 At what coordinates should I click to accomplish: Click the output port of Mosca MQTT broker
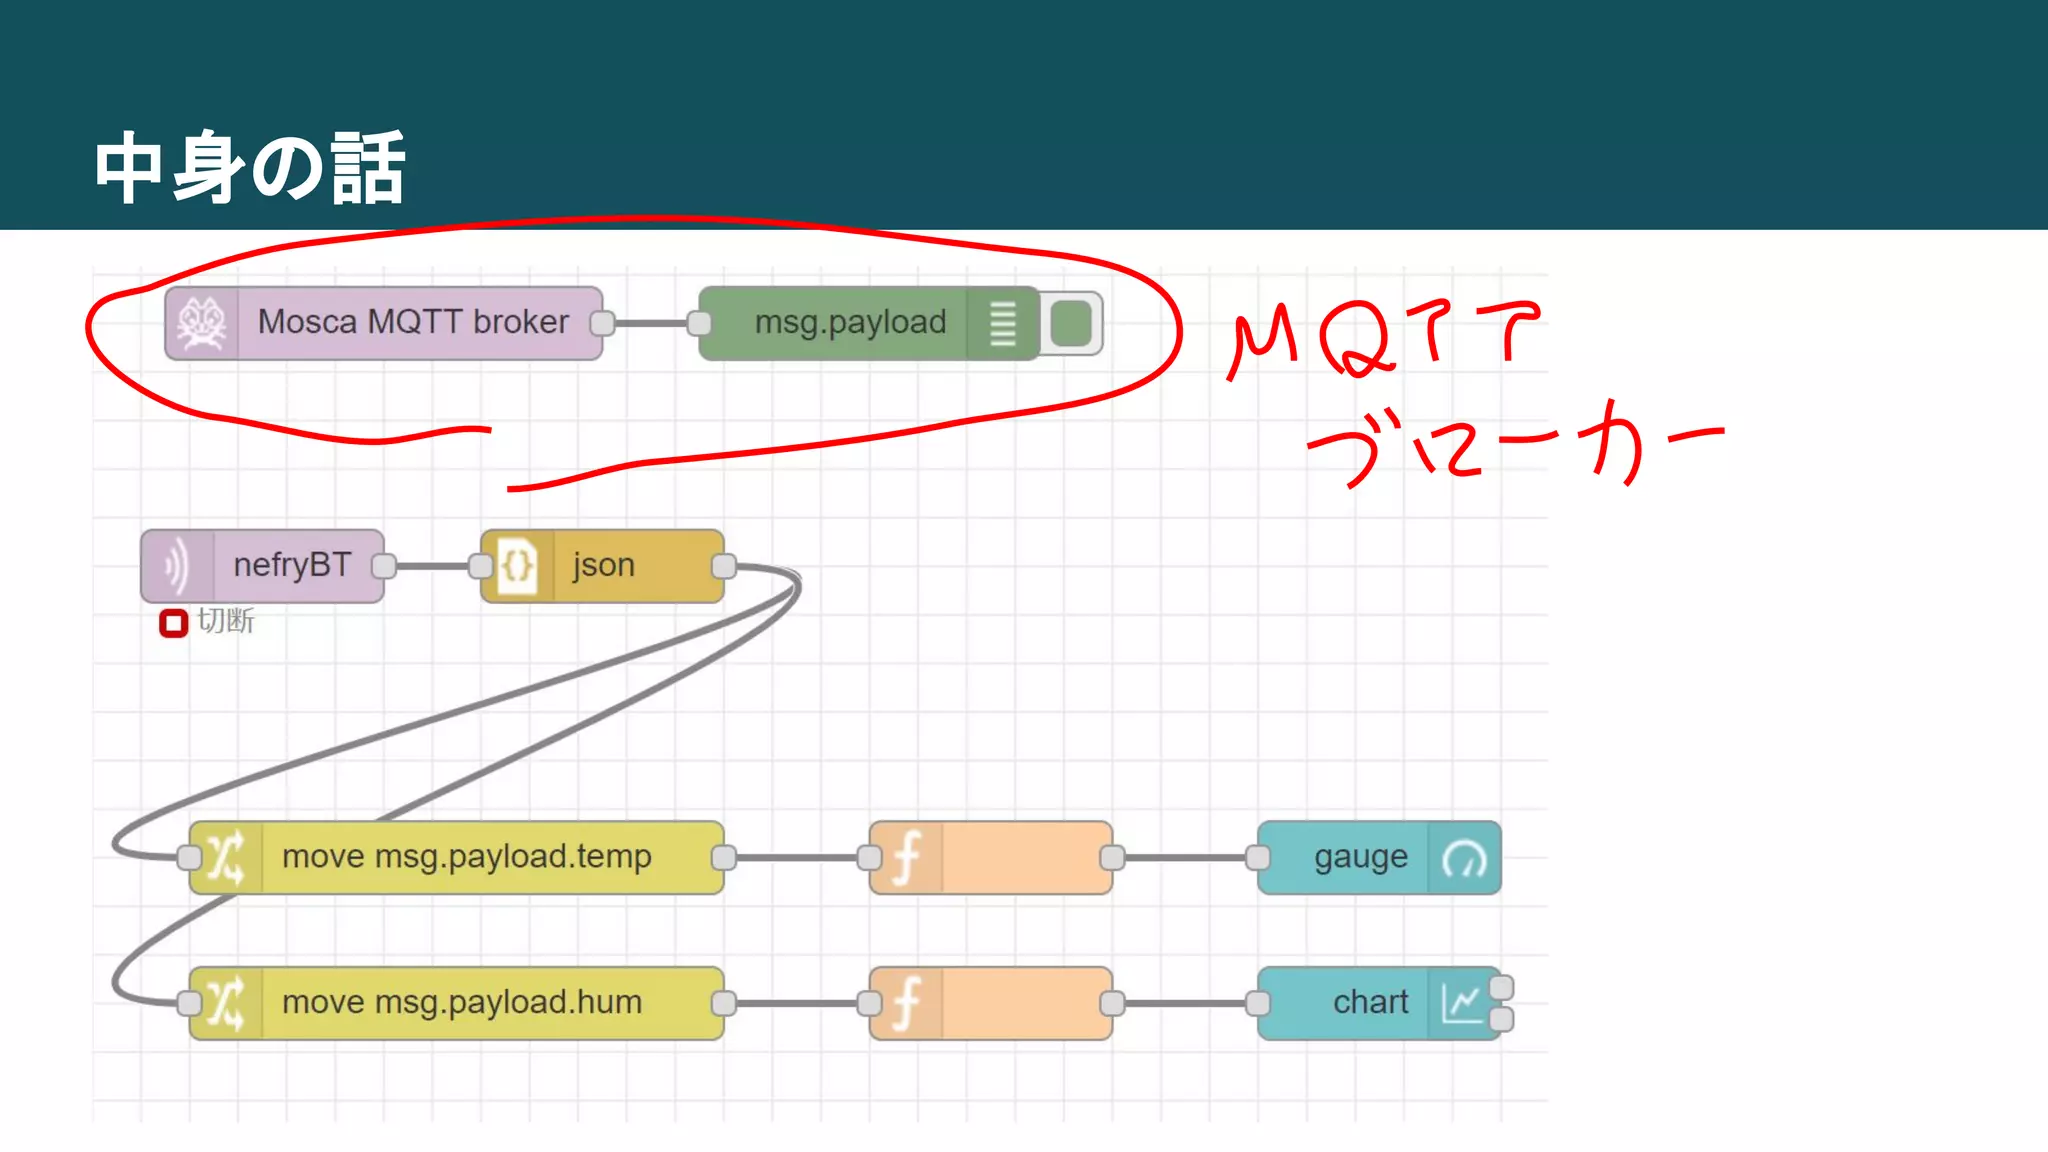pyautogui.click(x=602, y=323)
